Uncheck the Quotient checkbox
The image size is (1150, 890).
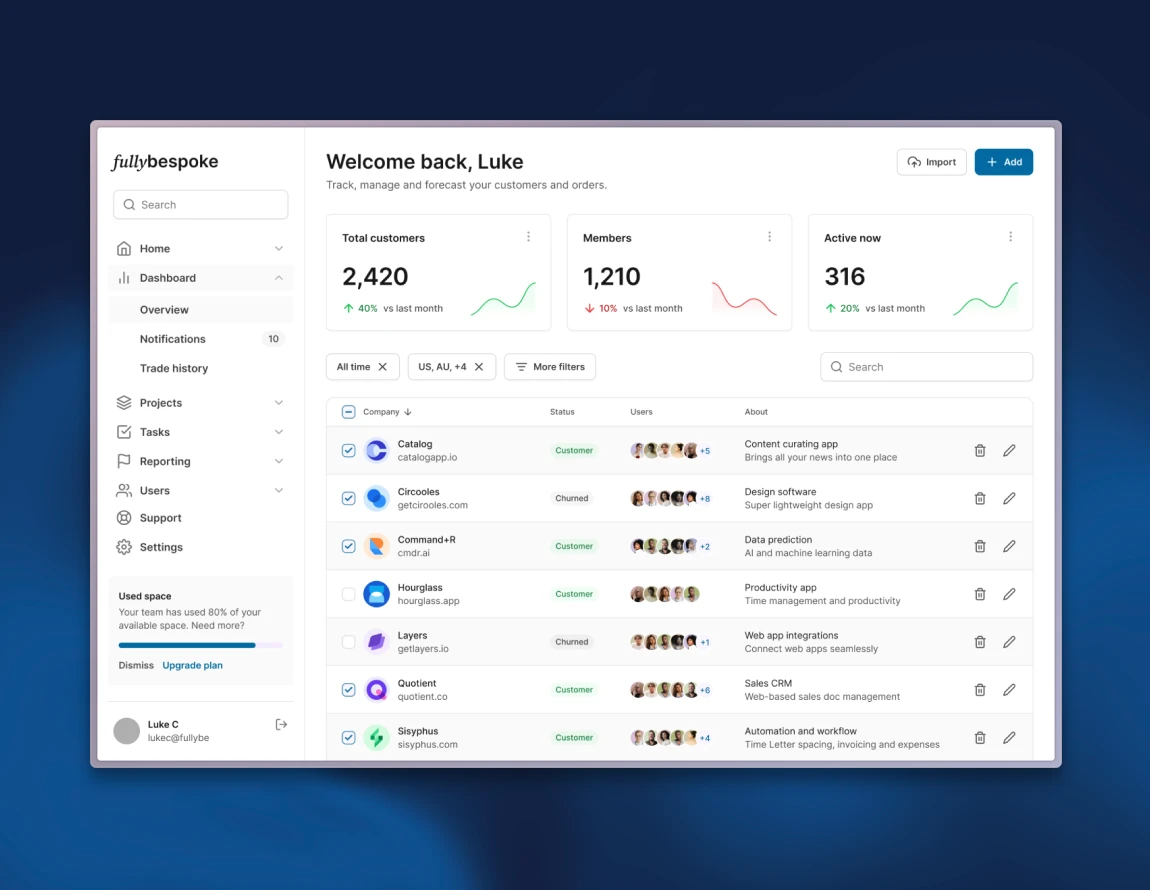pos(348,690)
